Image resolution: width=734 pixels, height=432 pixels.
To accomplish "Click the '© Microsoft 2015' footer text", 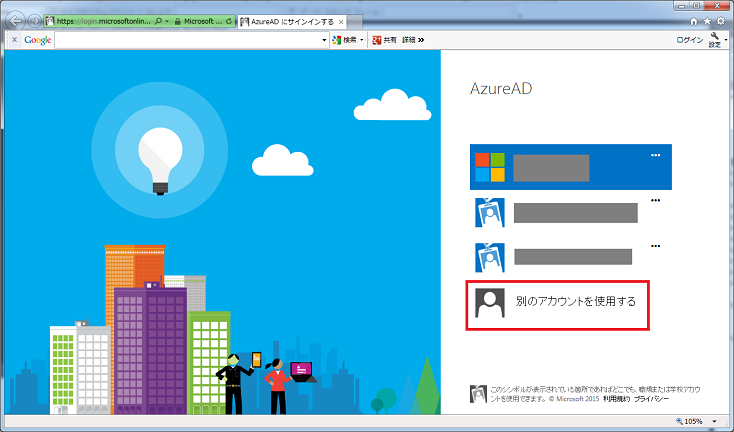I will (x=574, y=399).
